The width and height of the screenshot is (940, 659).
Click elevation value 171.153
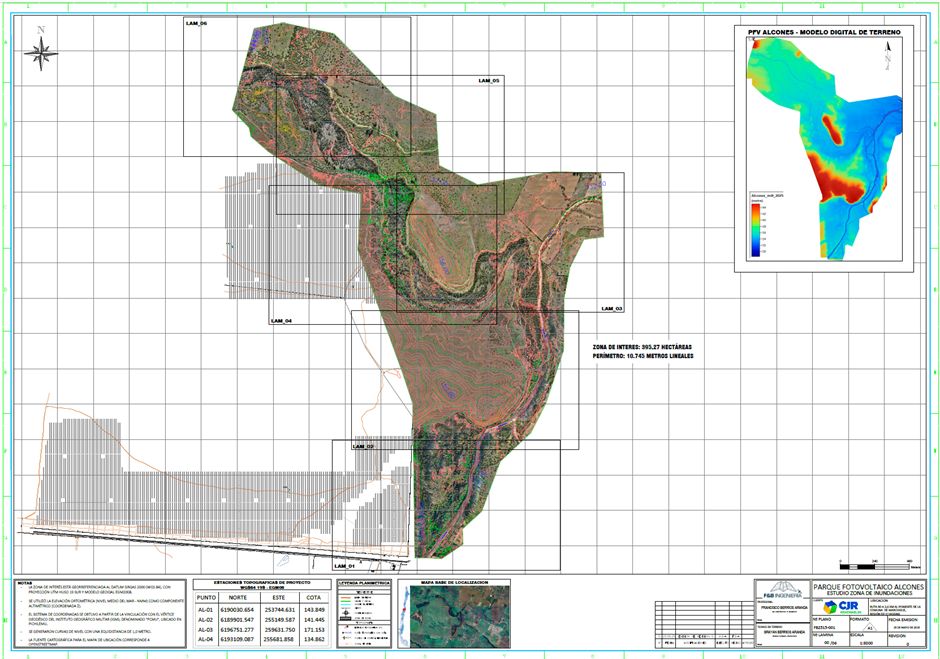[314, 630]
